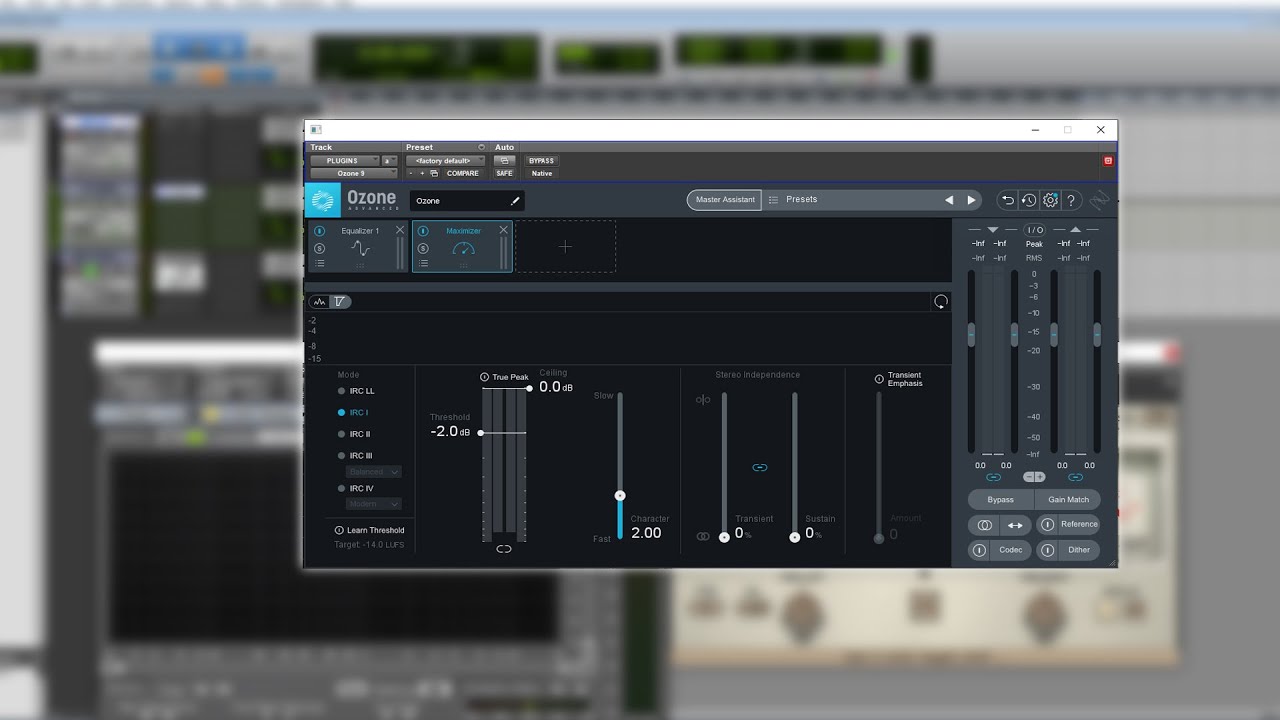This screenshot has width=1280, height=720.
Task: Toggle Equalizer 1 module power
Action: click(319, 231)
